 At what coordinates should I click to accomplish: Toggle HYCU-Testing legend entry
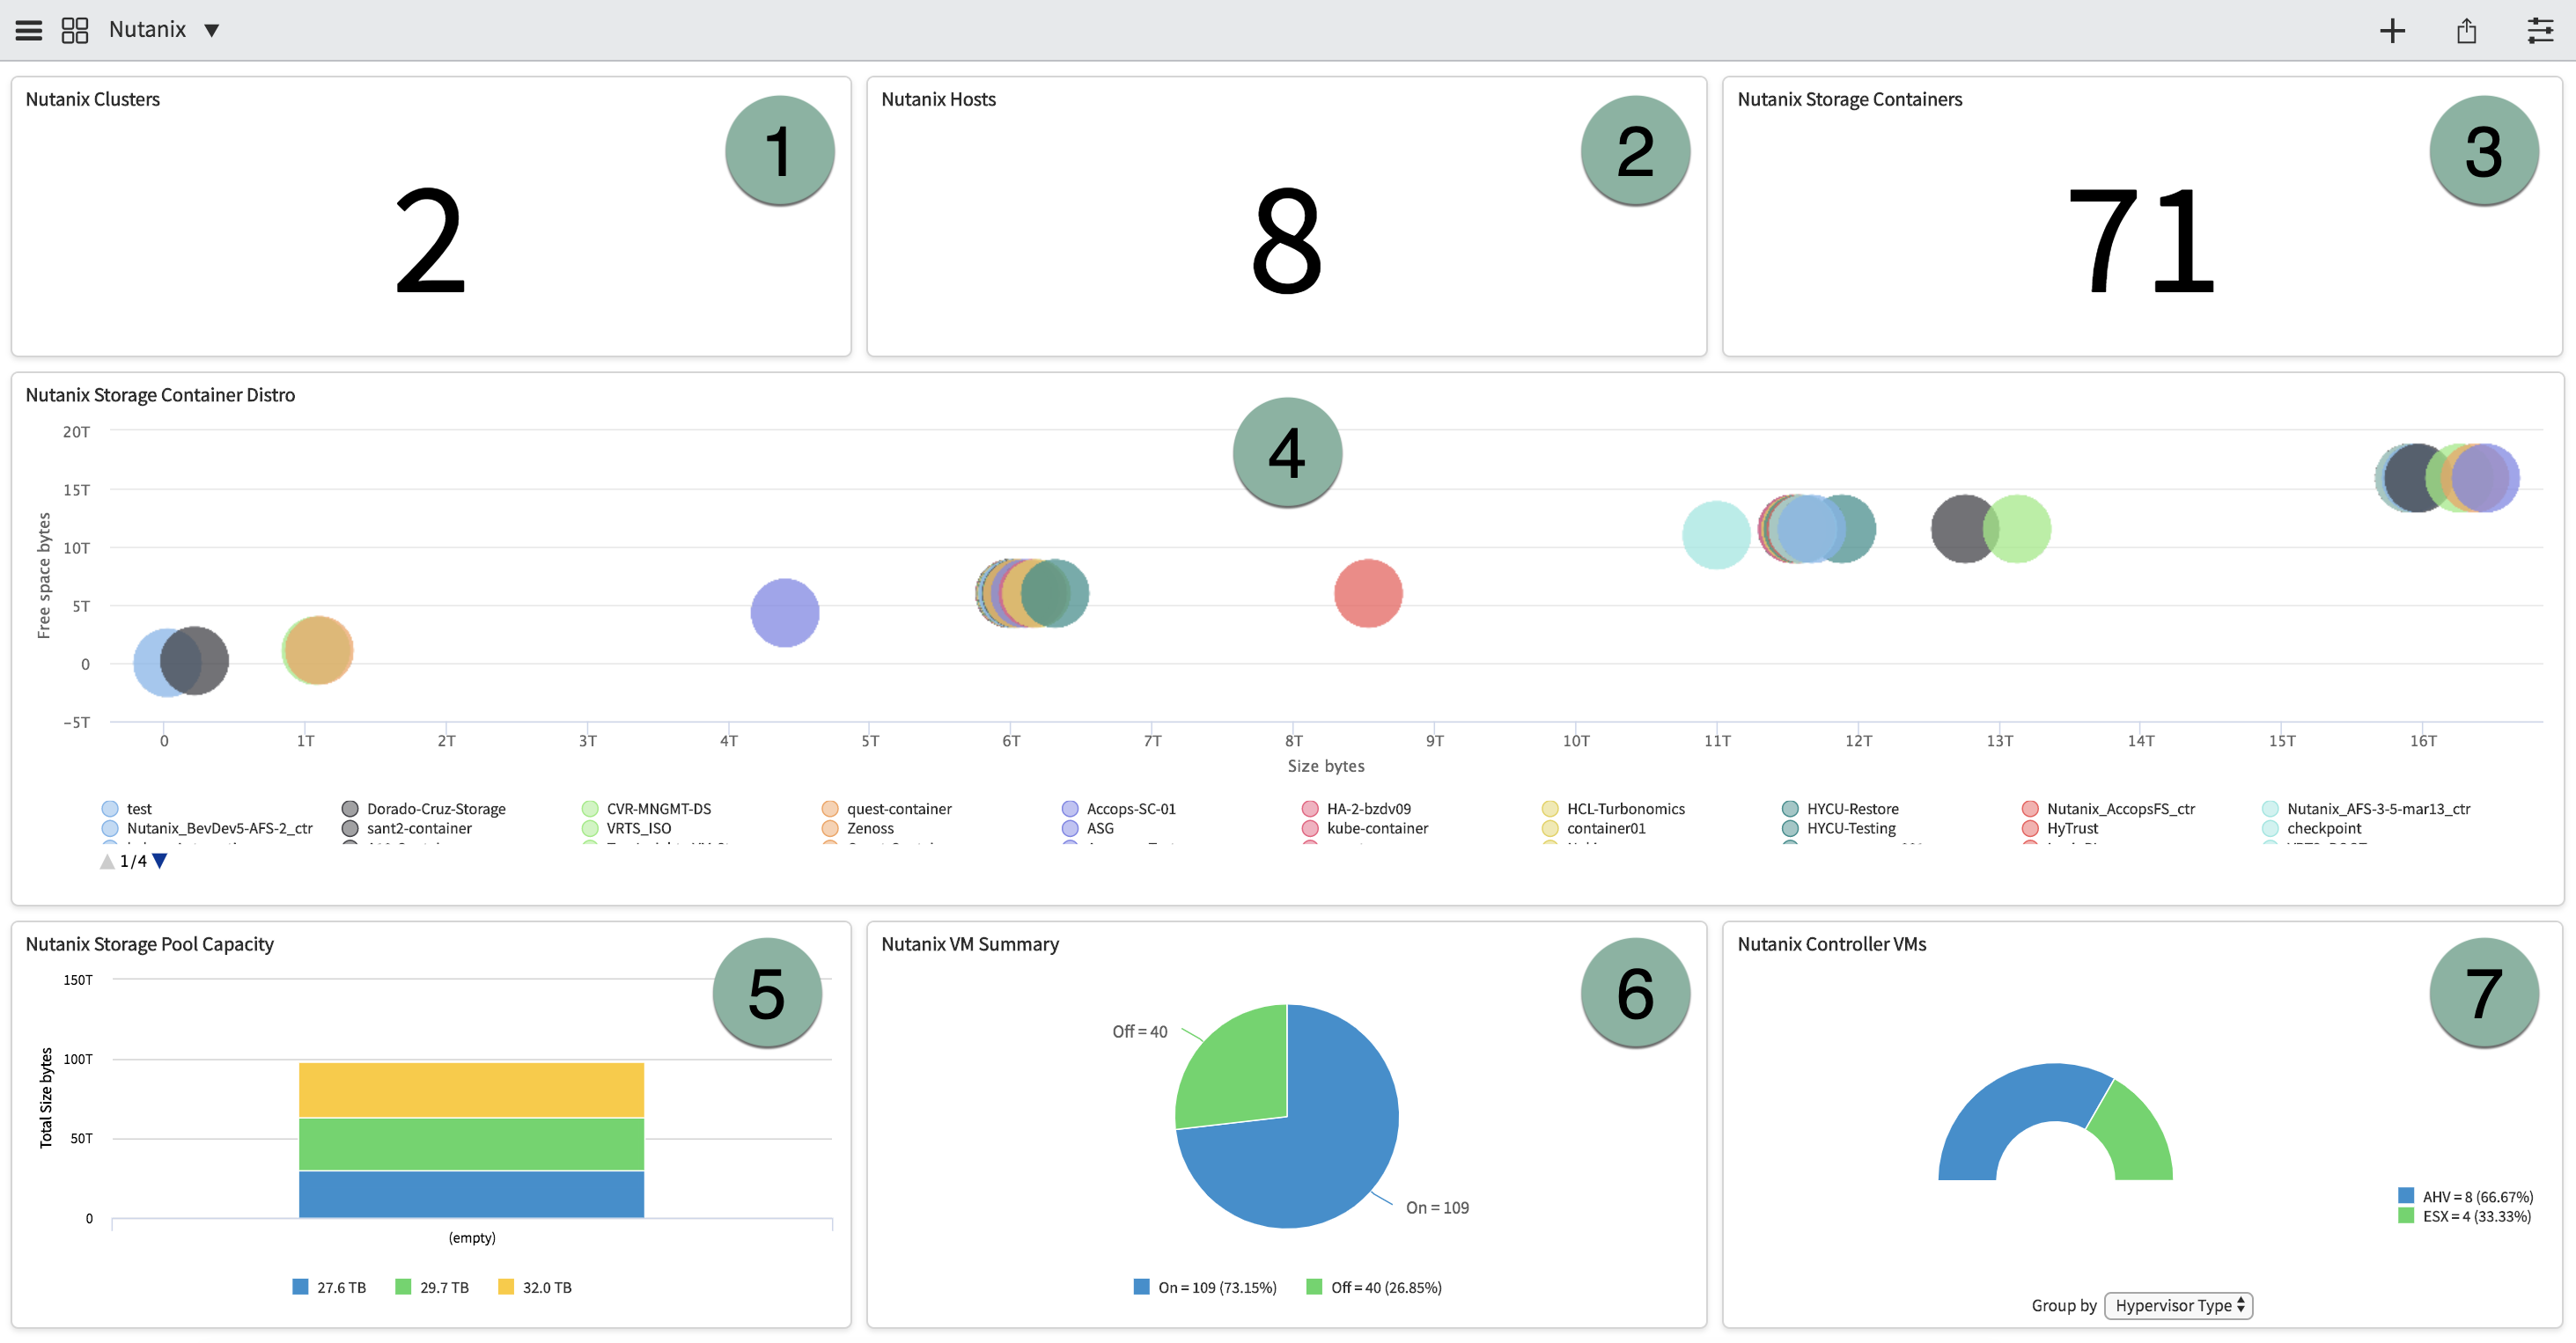click(x=1839, y=828)
